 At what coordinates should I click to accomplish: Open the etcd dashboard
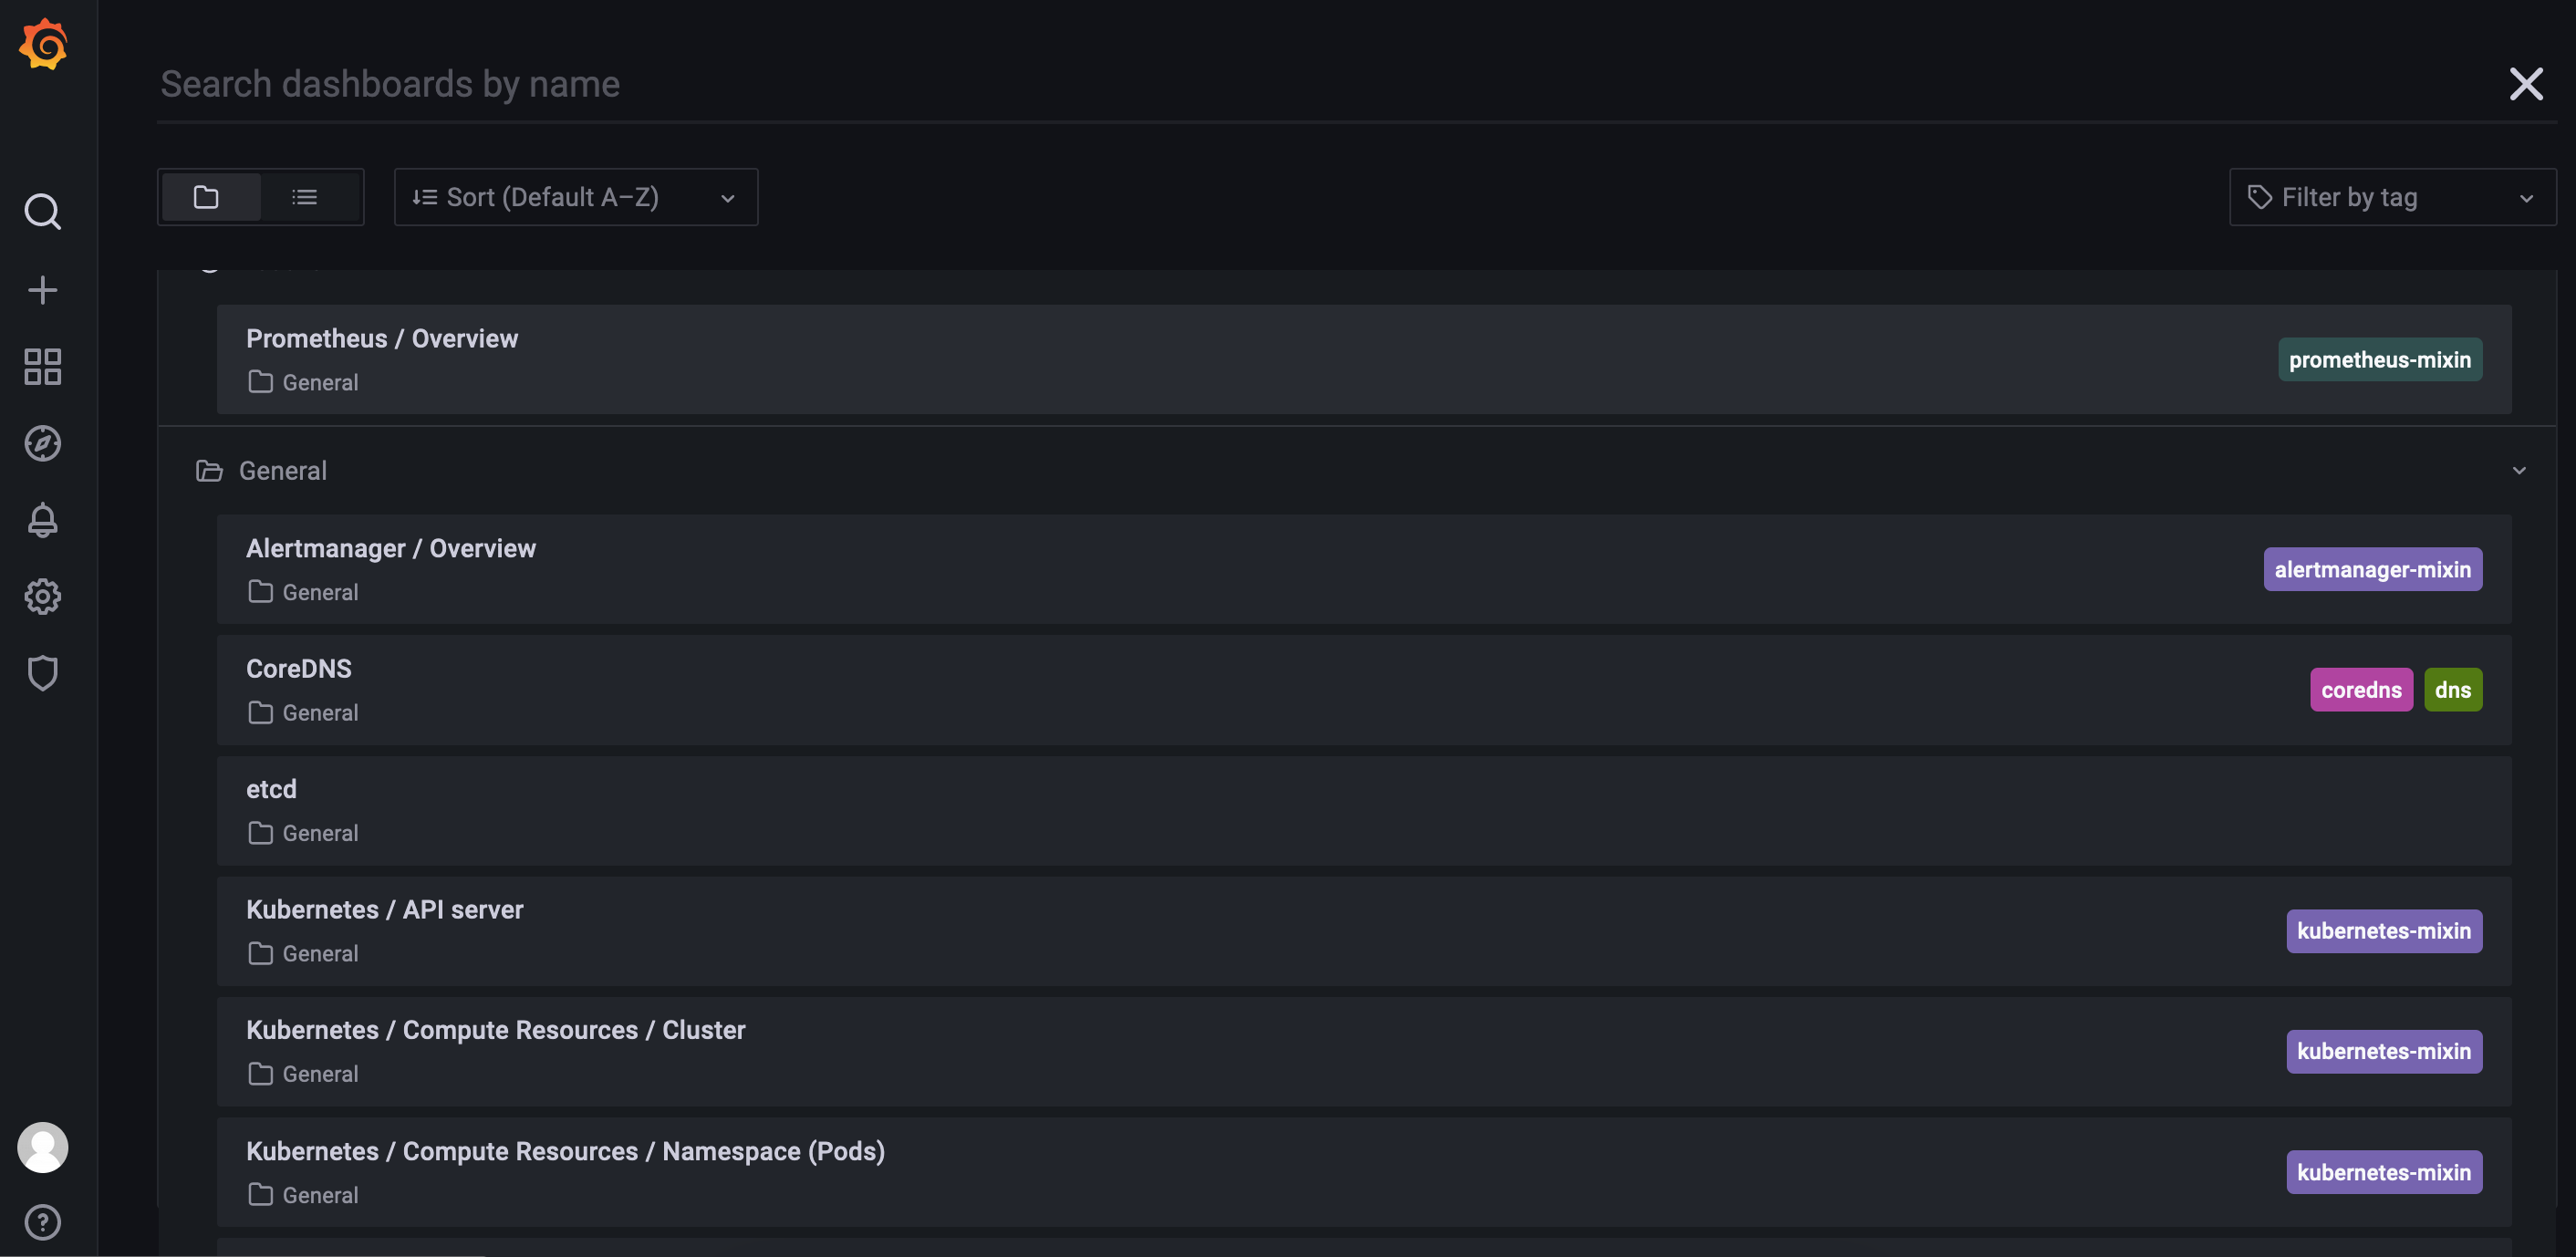coord(1364,810)
